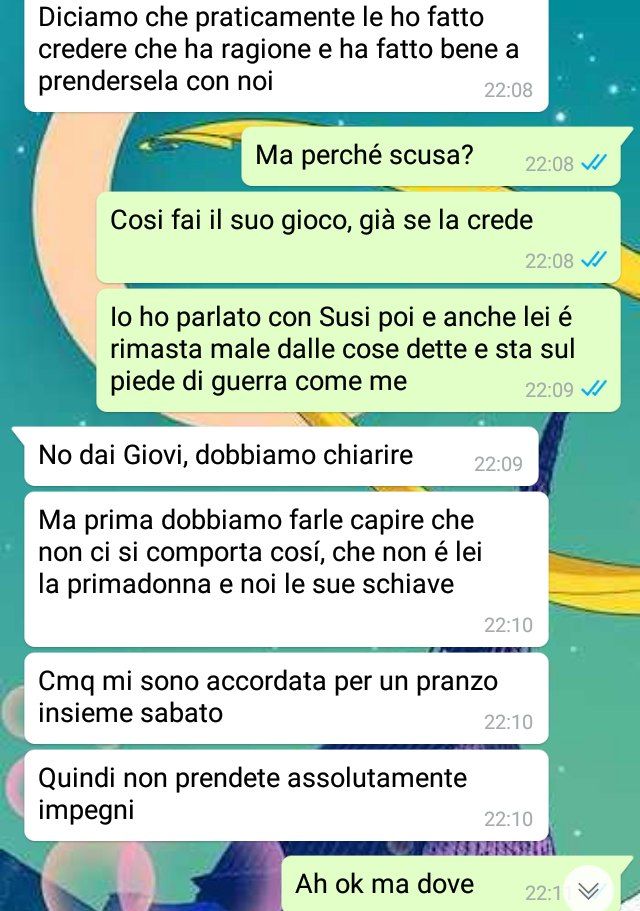Screen dimensions: 640x911
Task: Tap message 'Quindi non prendete assolutamente impegni'
Action: 286,795
